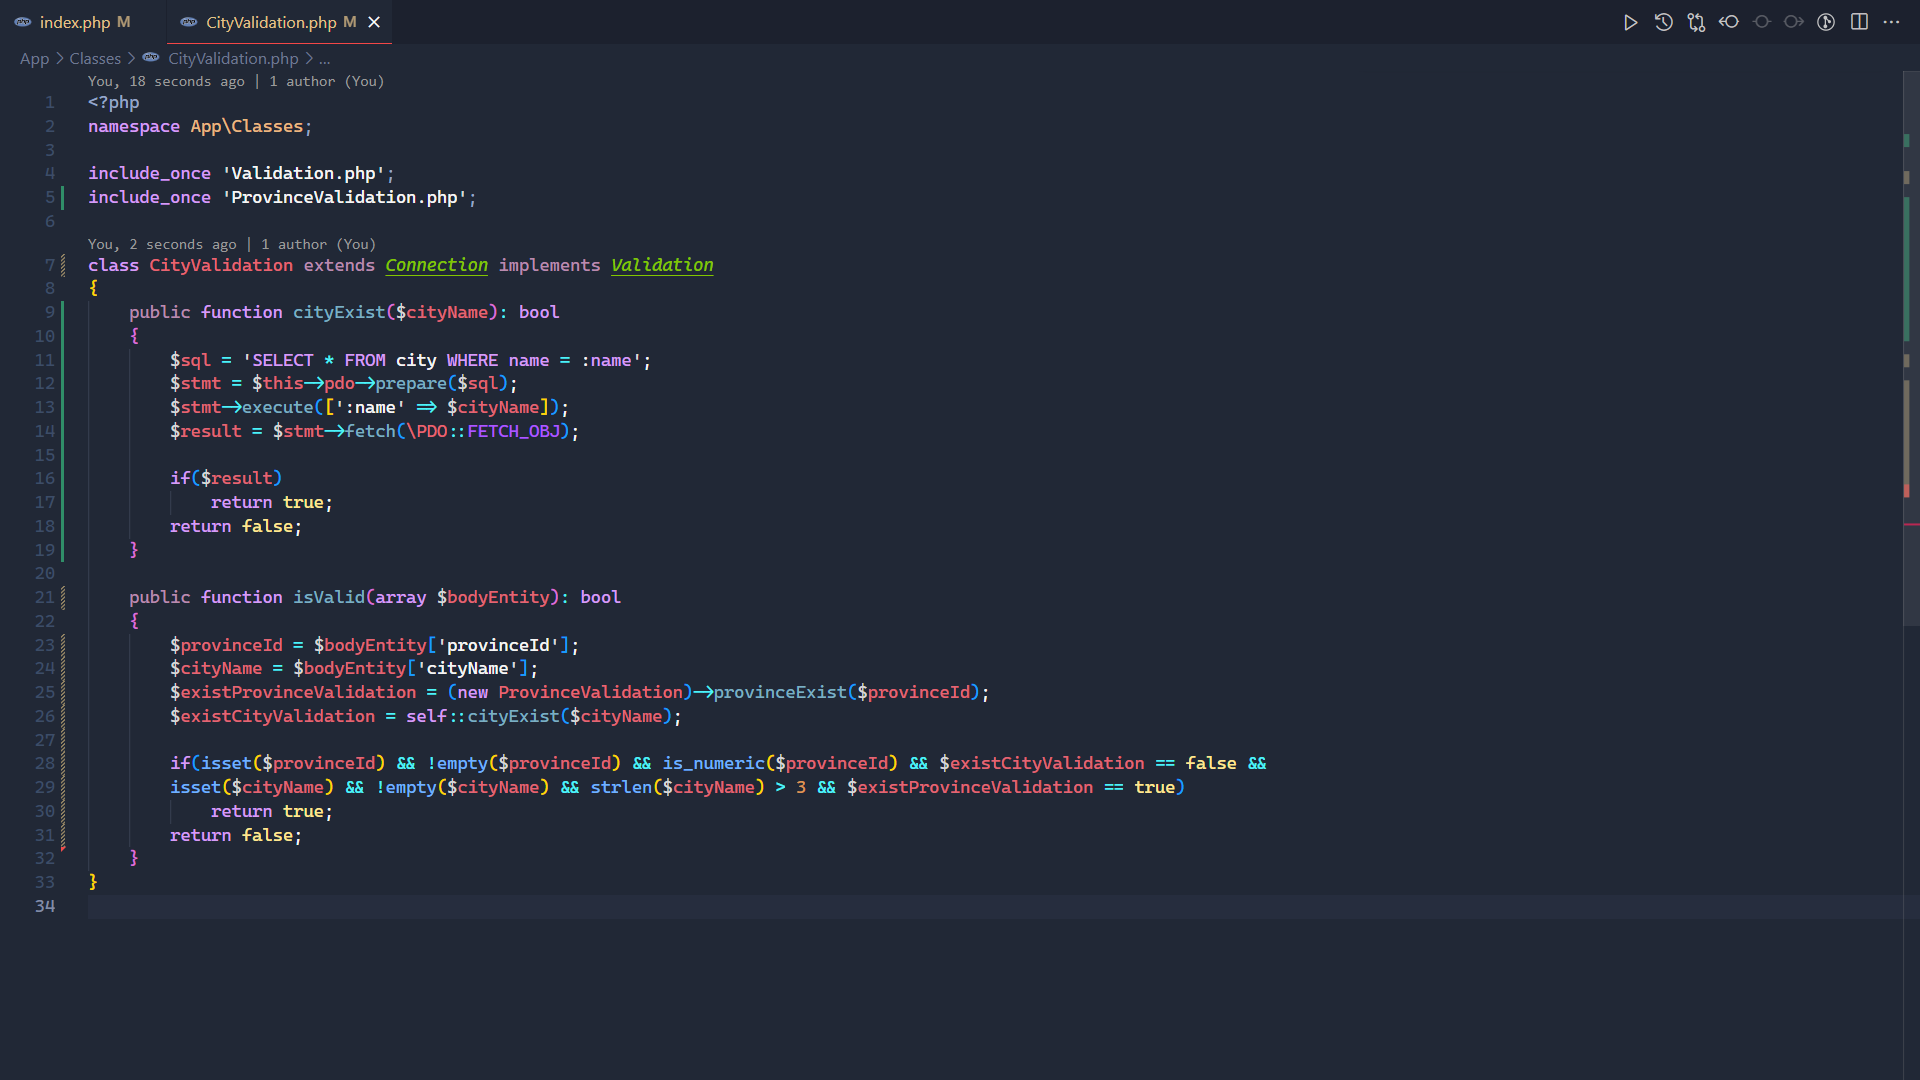Click is_numeric call on line 28

713,763
